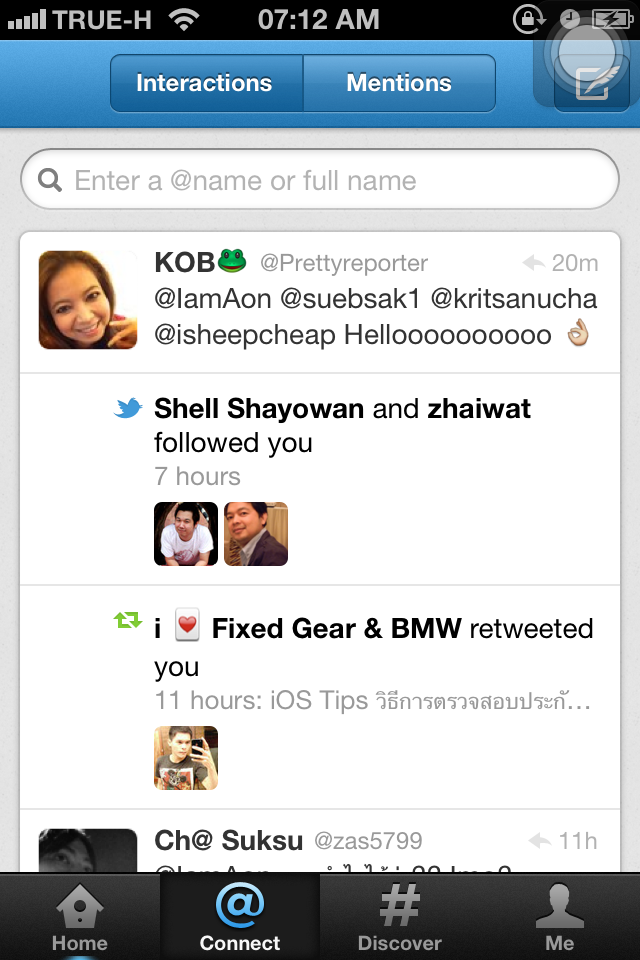This screenshot has height=960, width=640.
Task: Tap the AssistiveTouch floating circle button
Action: (586, 53)
